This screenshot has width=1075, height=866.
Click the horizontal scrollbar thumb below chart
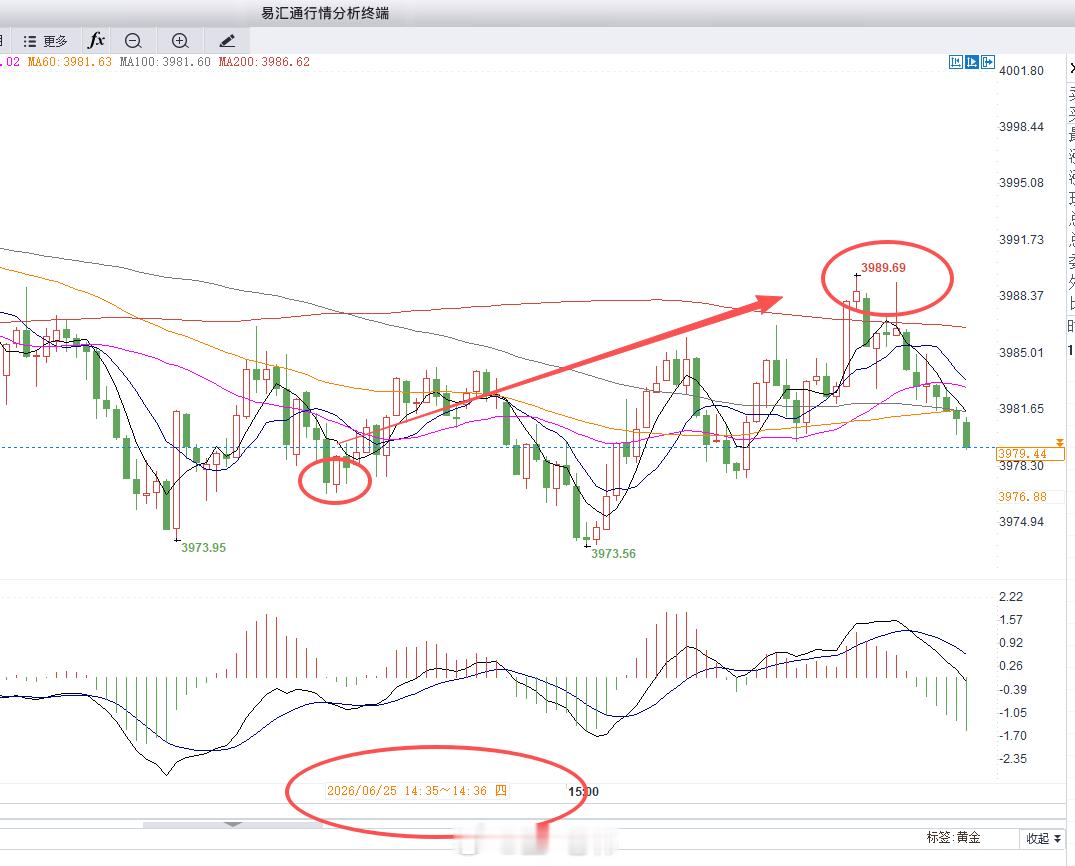click(232, 824)
